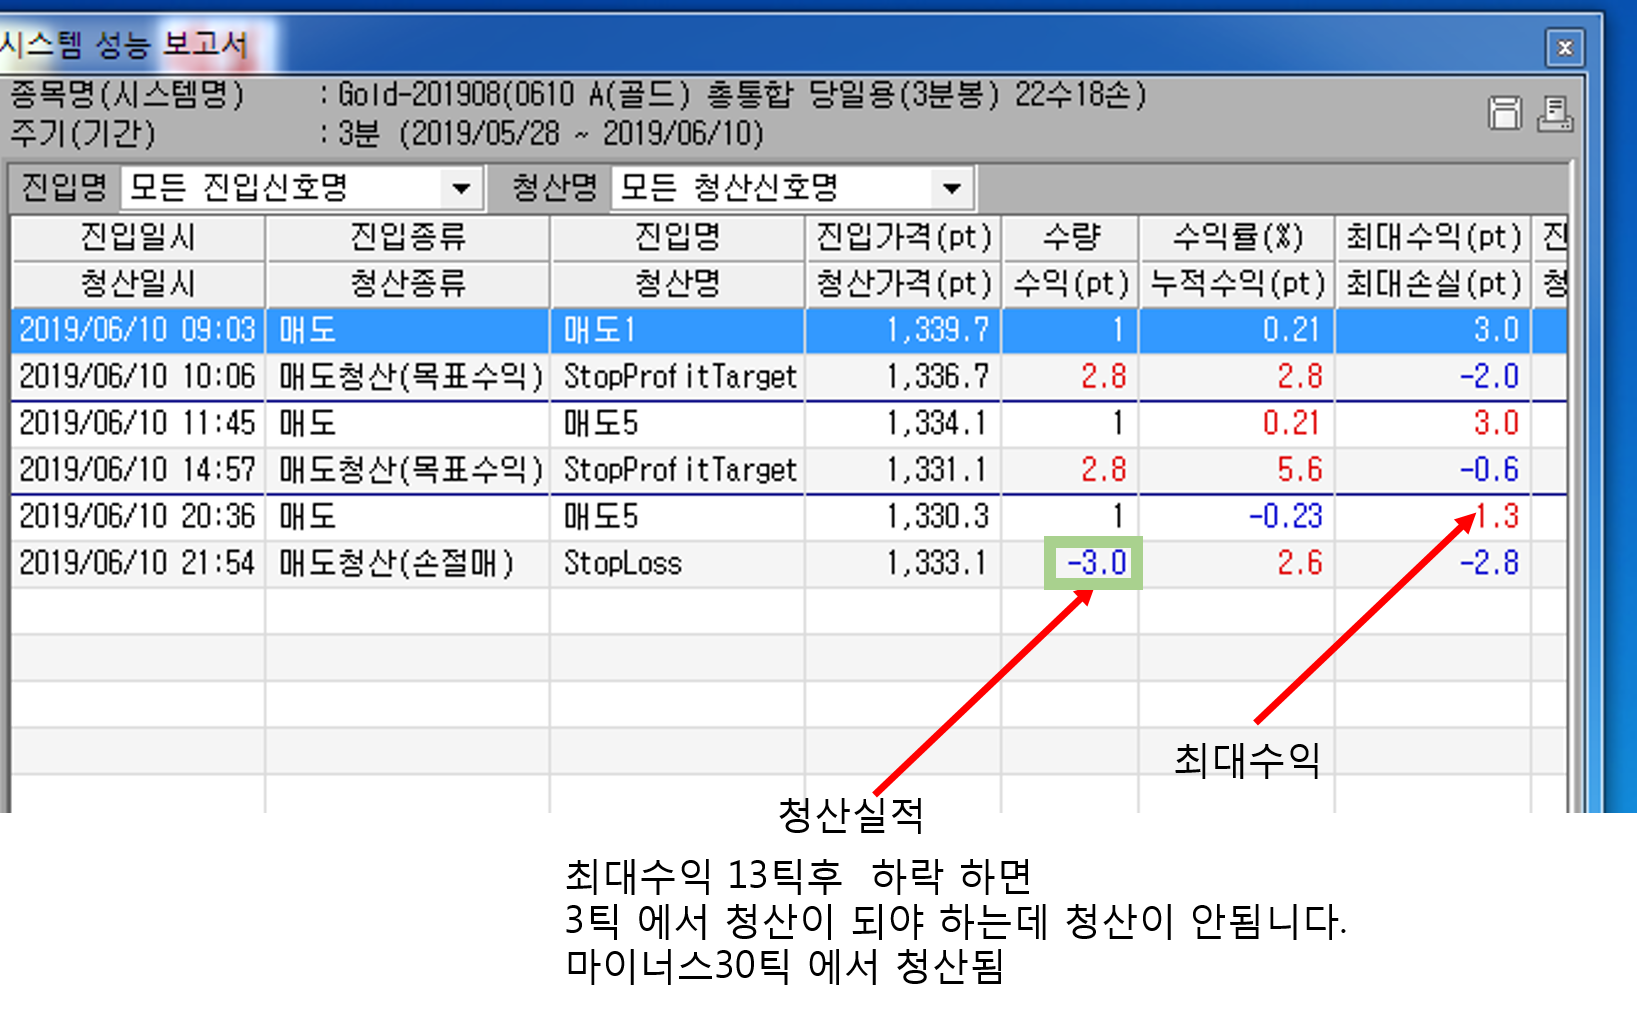Click the highlighted -3.0 profit cell
Image resolution: width=1637 pixels, height=1009 pixels.
(x=1093, y=563)
